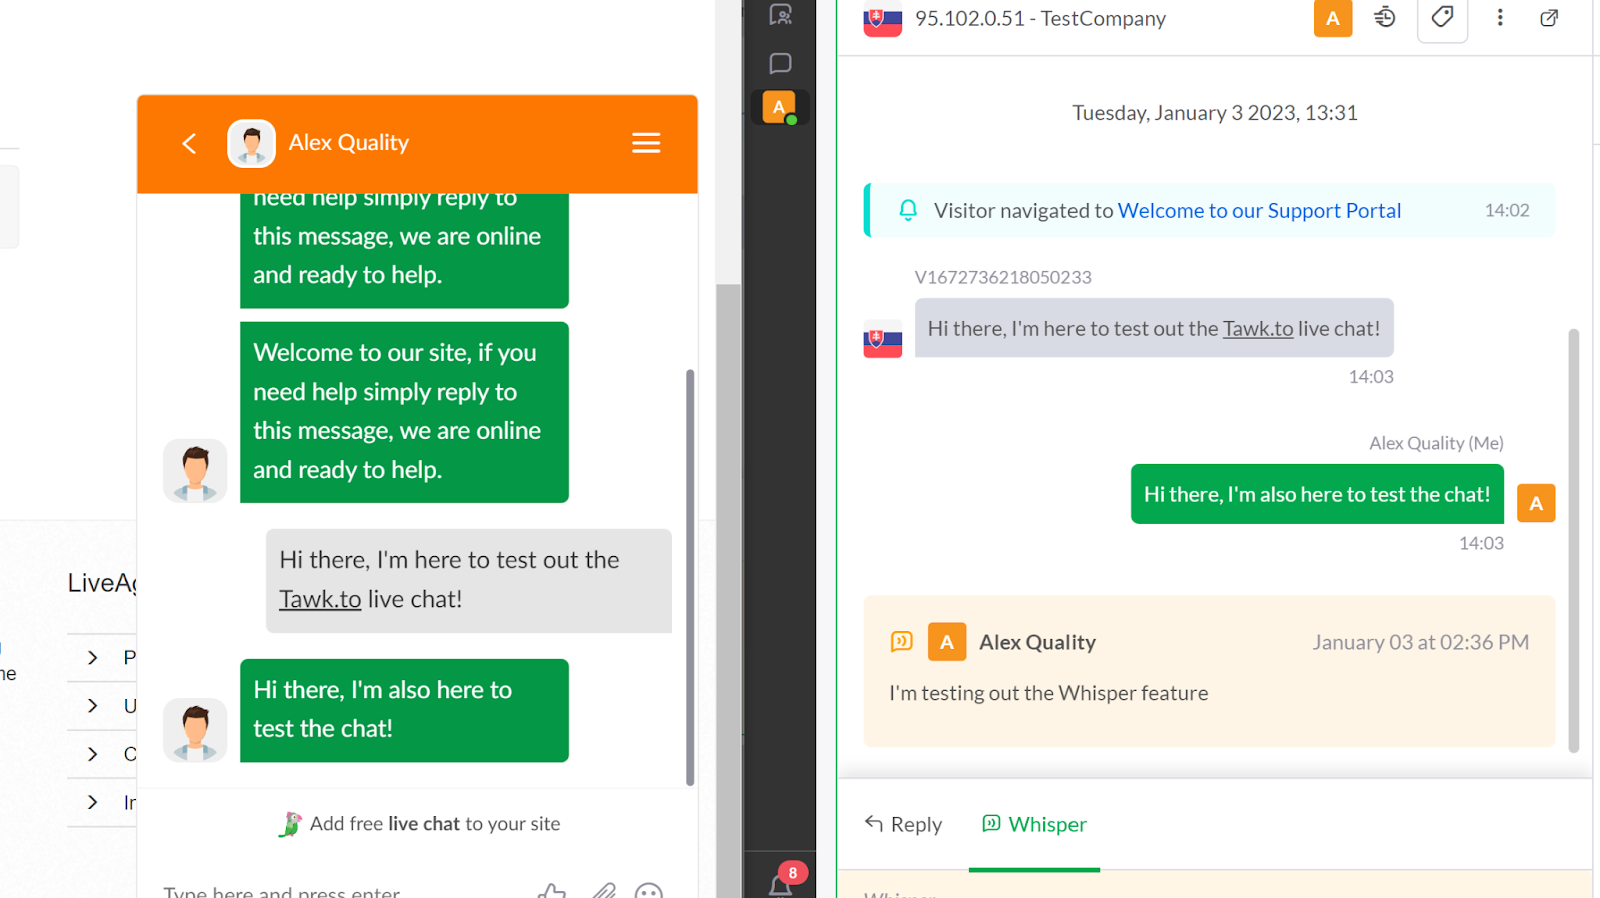Viewport: 1600px width, 898px height.
Task: Click the Add free live chat link
Action: coord(434,824)
